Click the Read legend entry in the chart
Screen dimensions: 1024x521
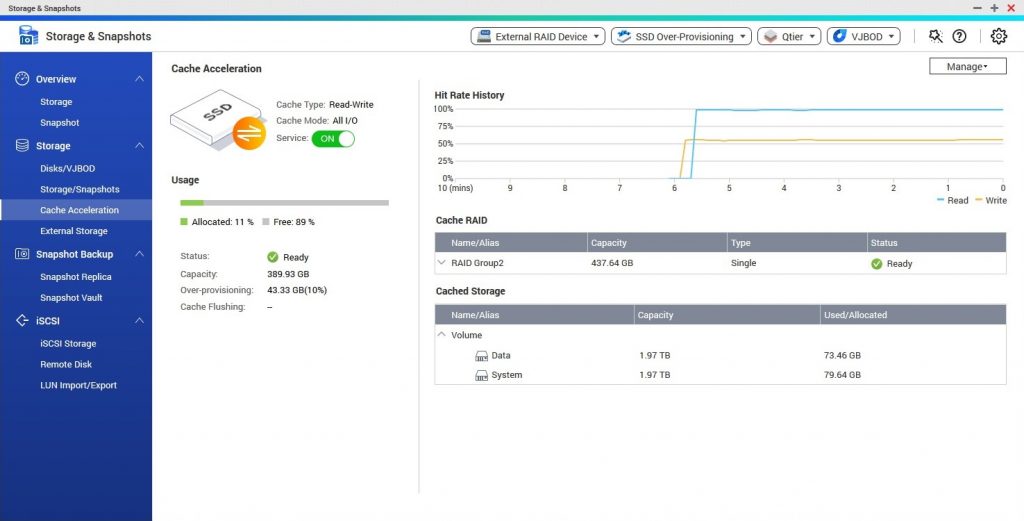pyautogui.click(x=953, y=200)
